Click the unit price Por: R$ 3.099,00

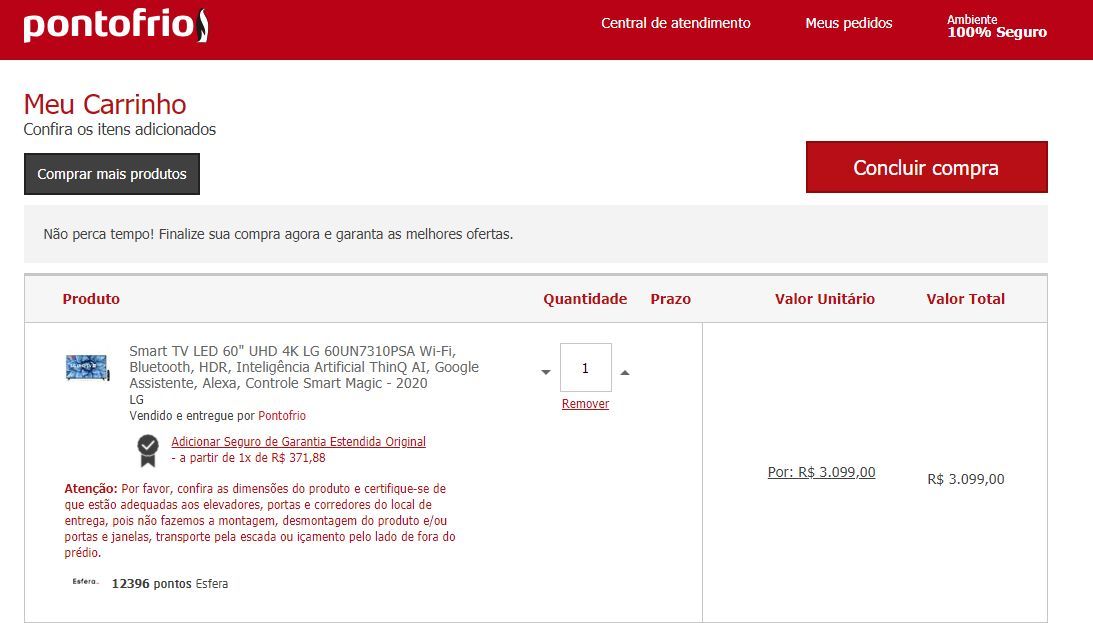pos(821,472)
